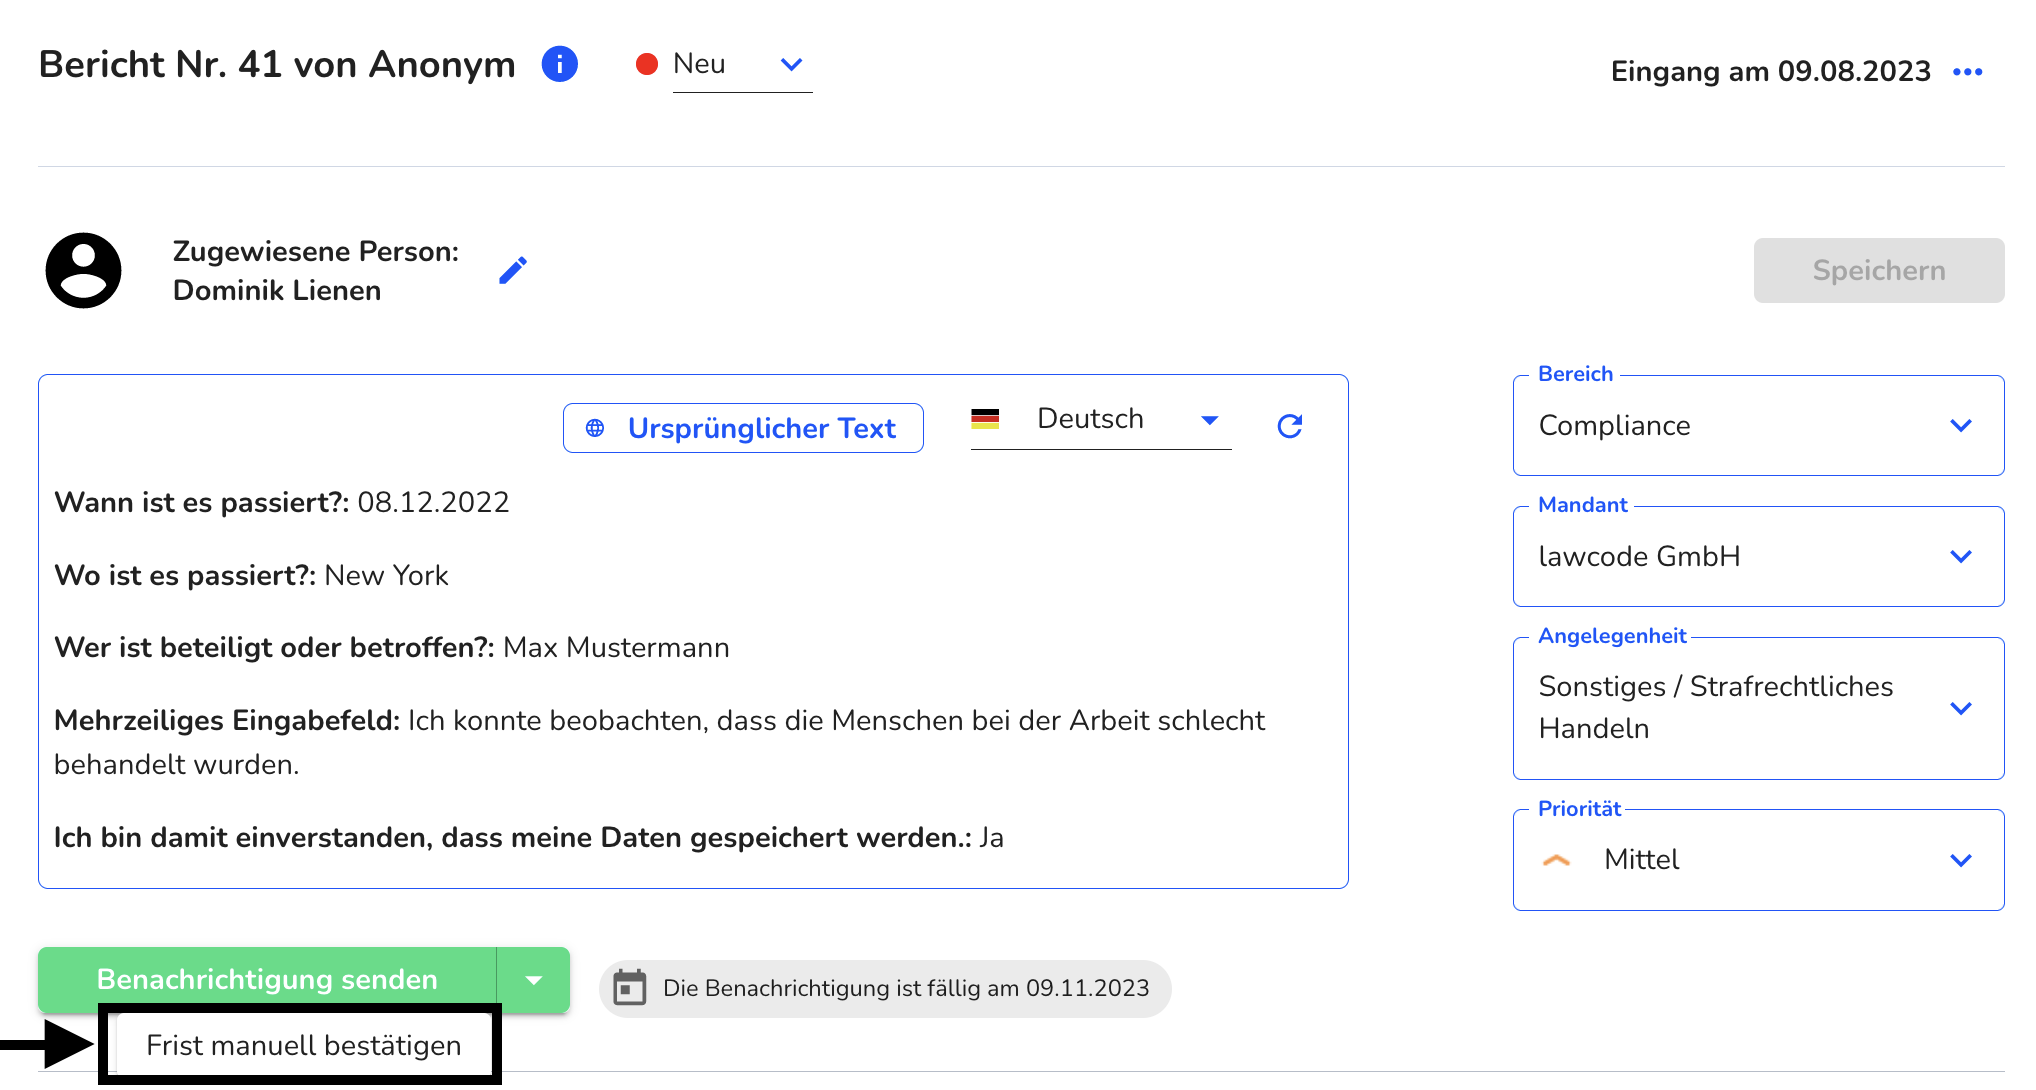This screenshot has width=2036, height=1090.
Task: Click the date 08.12.2022 value
Action: pos(434,502)
